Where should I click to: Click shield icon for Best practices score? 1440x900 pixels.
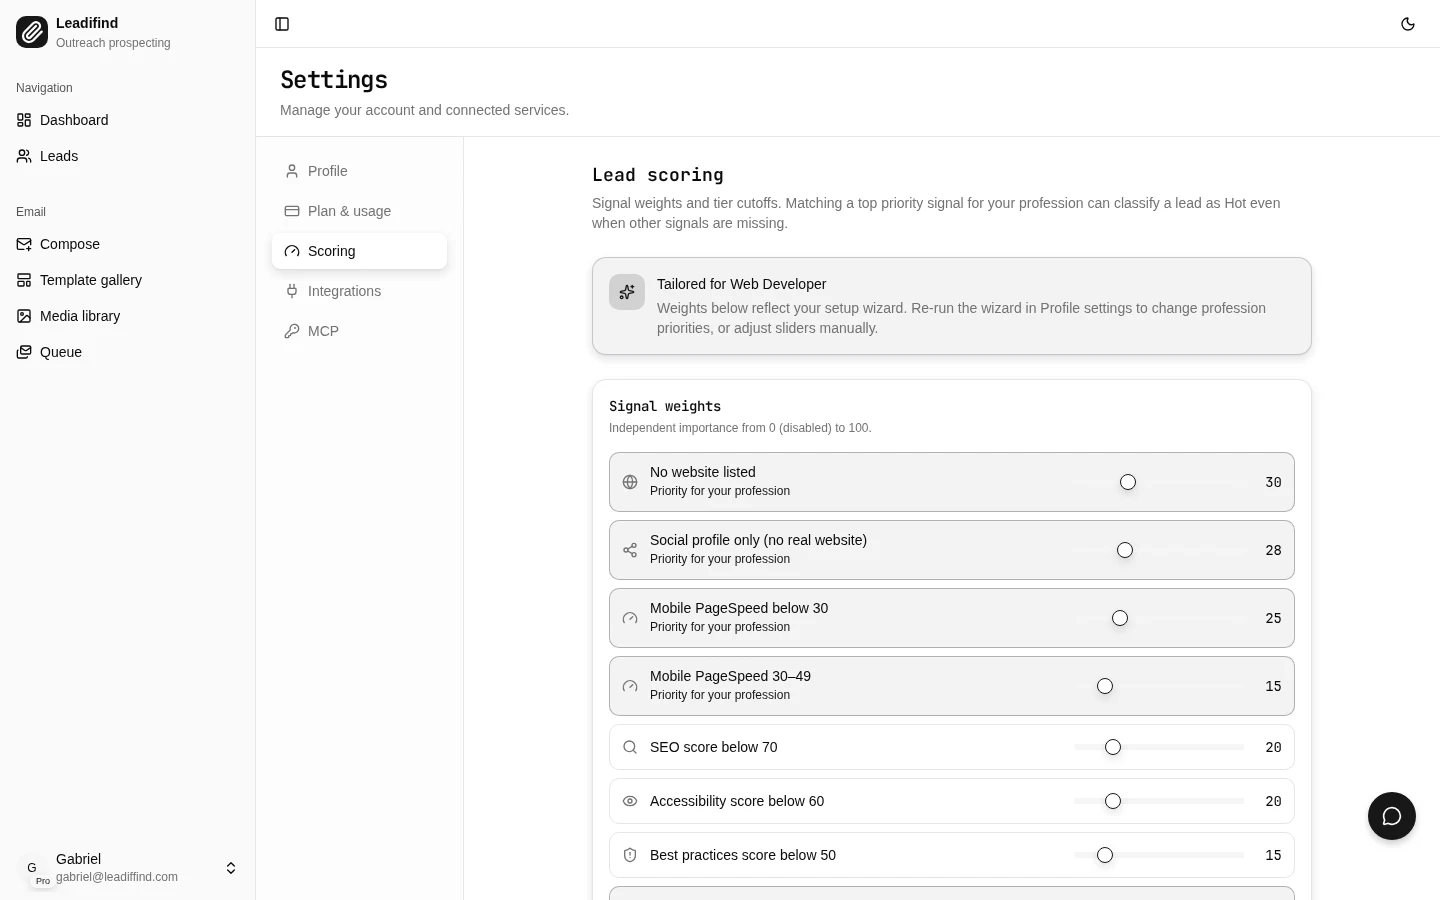tap(630, 855)
